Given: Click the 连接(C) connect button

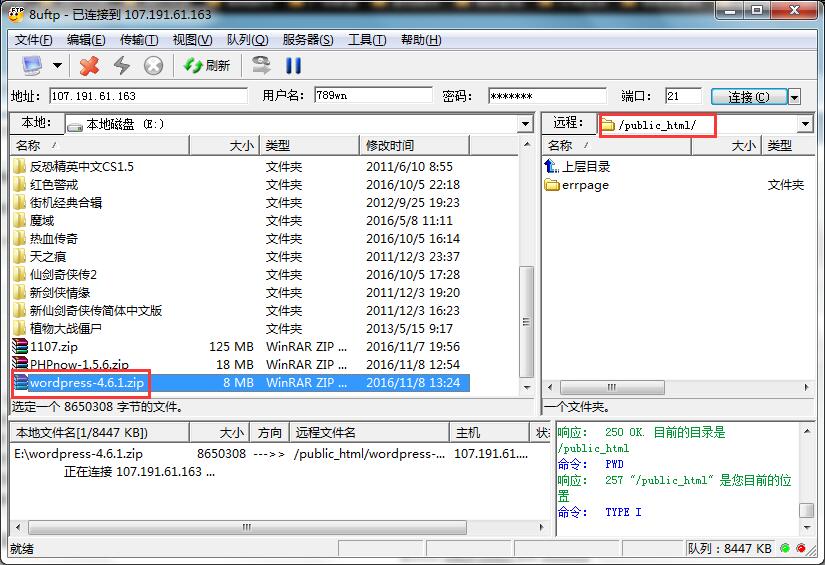Looking at the screenshot, I should 748,97.
